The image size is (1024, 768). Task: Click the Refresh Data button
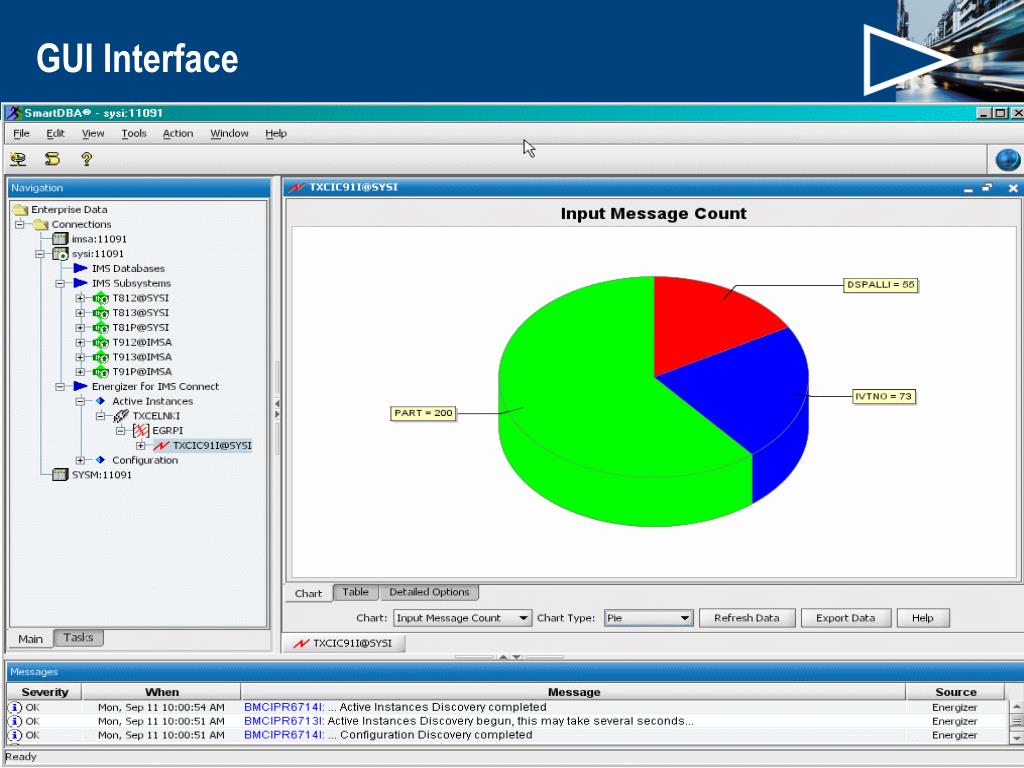[x=747, y=618]
